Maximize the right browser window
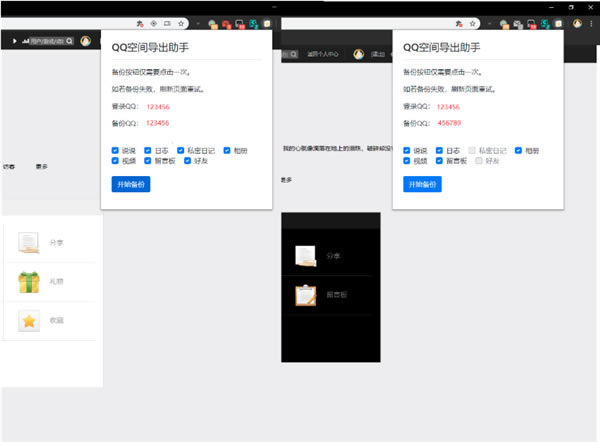The image size is (600, 442). (571, 7)
